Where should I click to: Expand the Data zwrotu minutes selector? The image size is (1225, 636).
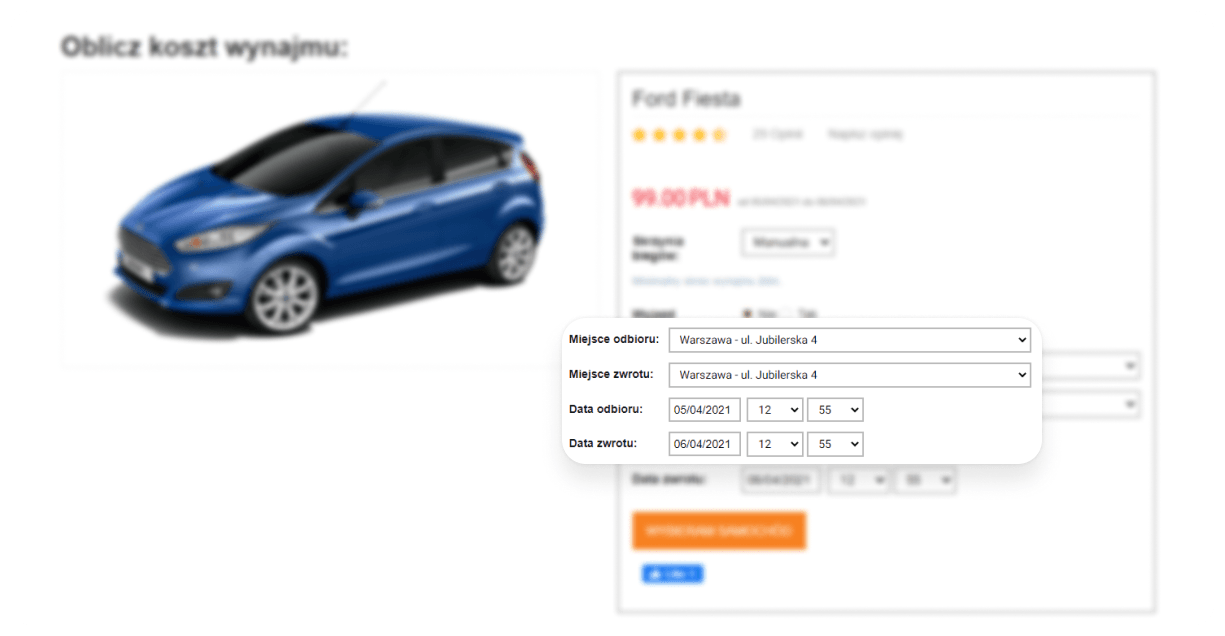point(835,444)
